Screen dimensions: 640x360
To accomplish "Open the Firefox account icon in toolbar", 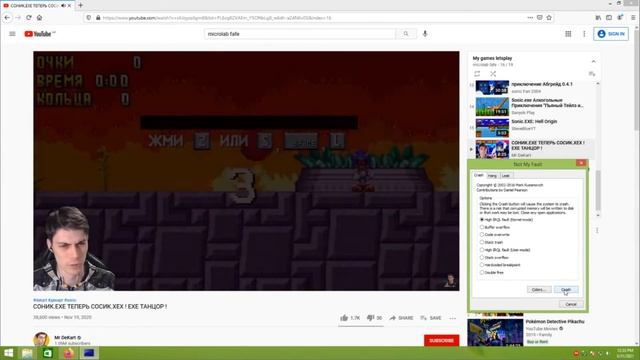I will point(620,18).
